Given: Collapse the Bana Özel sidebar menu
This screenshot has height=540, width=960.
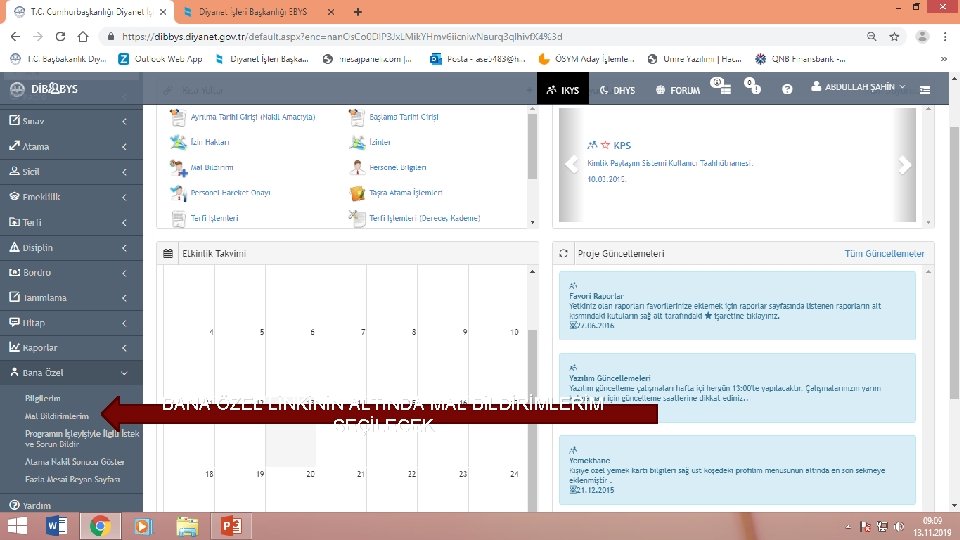Looking at the screenshot, I should [x=71, y=373].
